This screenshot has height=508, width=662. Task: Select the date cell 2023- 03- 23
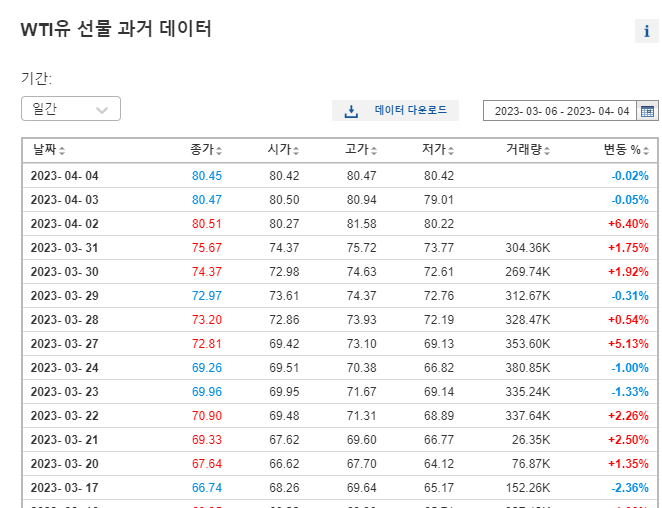coord(65,392)
